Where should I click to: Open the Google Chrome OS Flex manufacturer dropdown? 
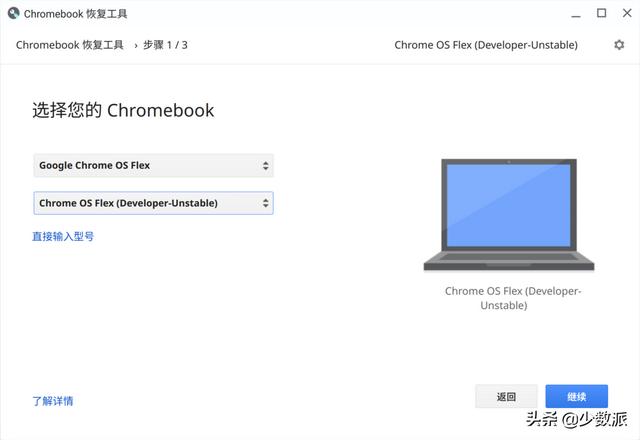[x=153, y=165]
